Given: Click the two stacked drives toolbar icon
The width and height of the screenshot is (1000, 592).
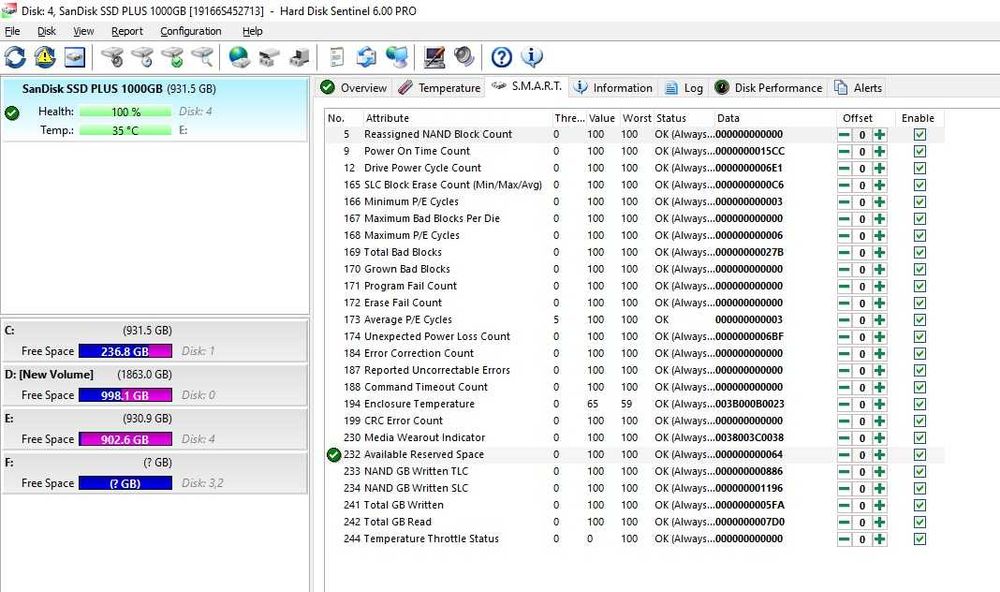Looking at the screenshot, I should click(x=269, y=57).
